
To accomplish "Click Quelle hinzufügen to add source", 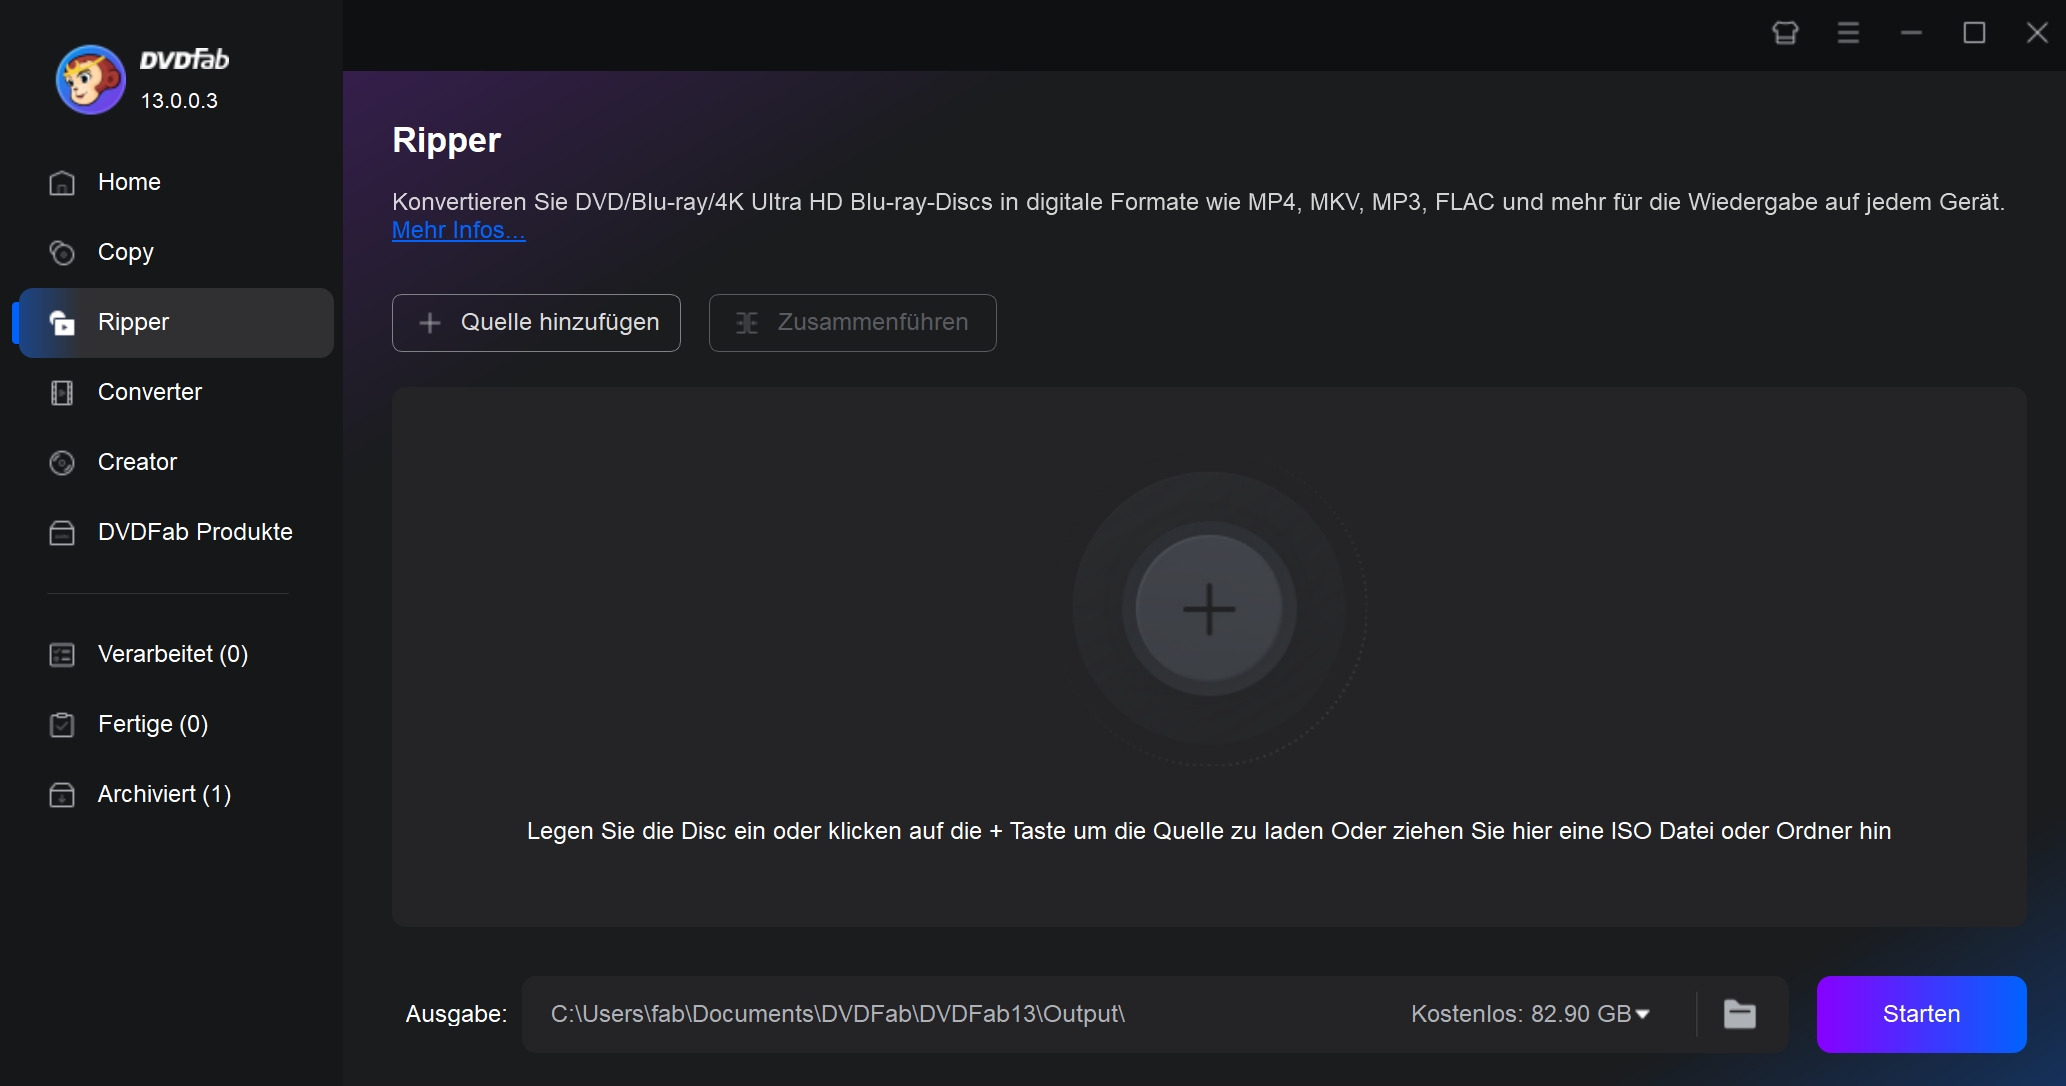I will point(536,322).
